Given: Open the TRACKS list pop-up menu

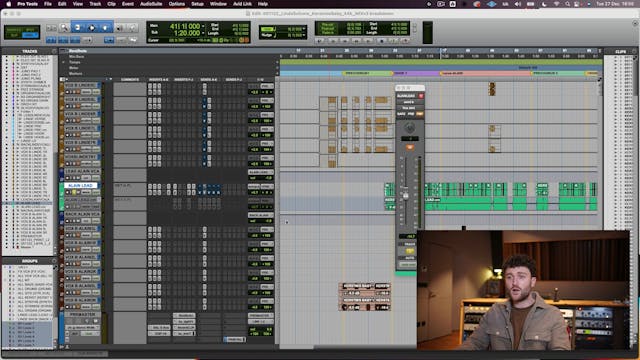Looking at the screenshot, I should (x=54, y=51).
